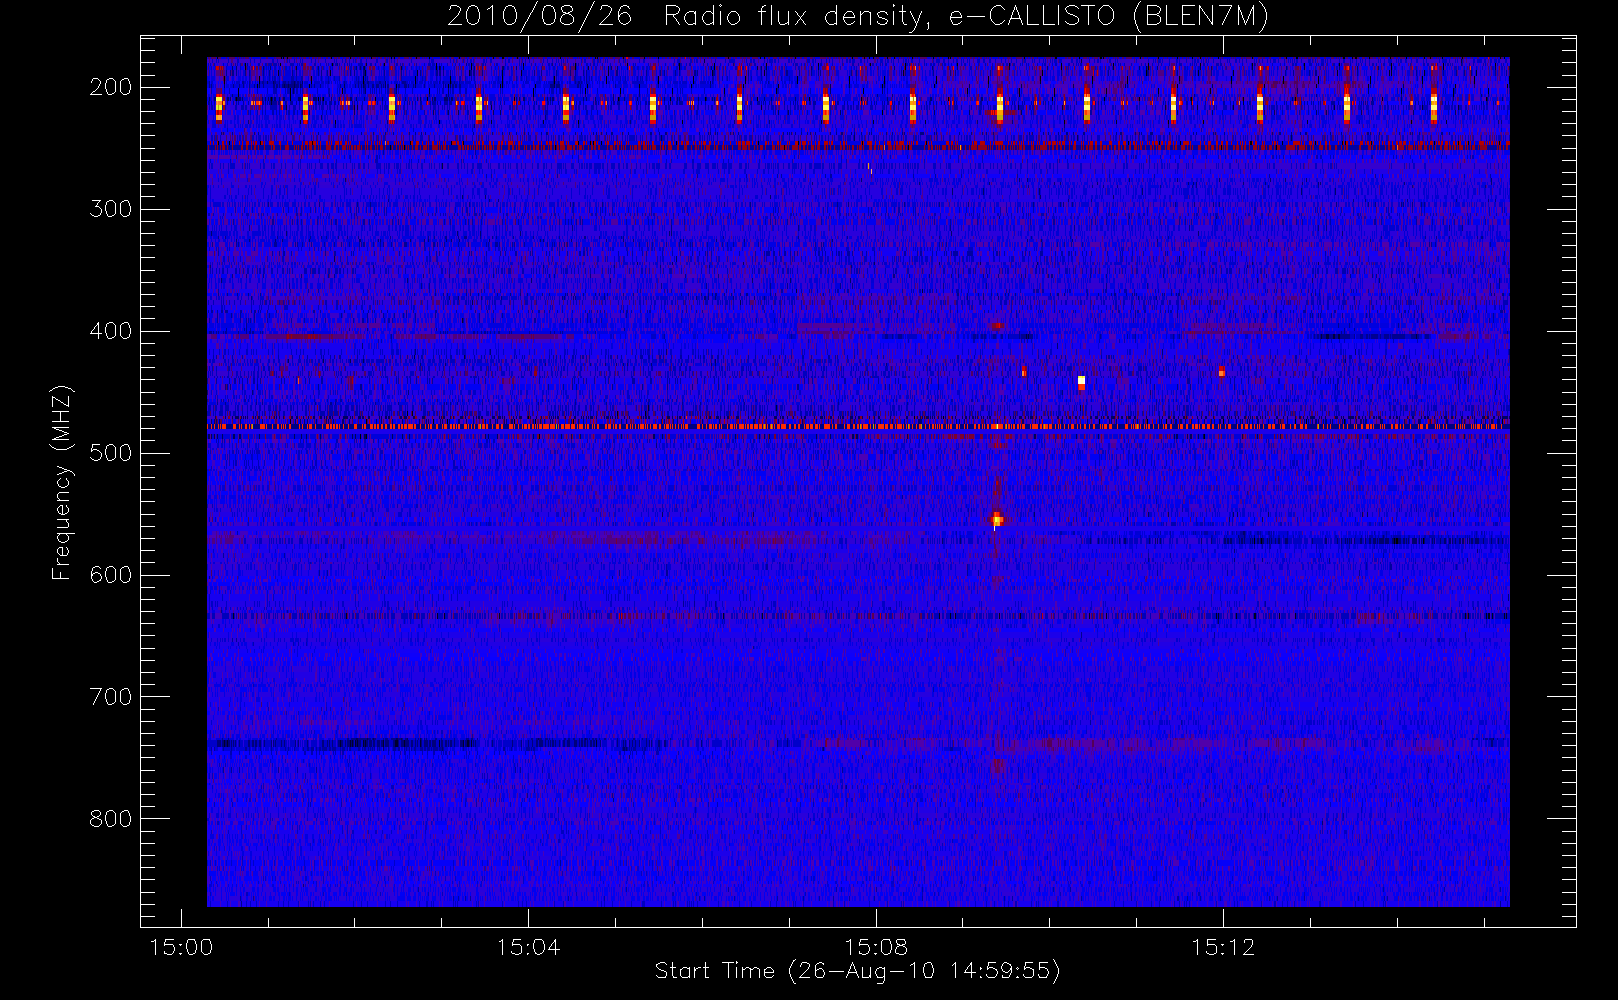1618x1000 pixels.
Task: Click the plot title 'Radio flux density, e-CALLISTO (BLEN7M)'
Action: click(966, 16)
